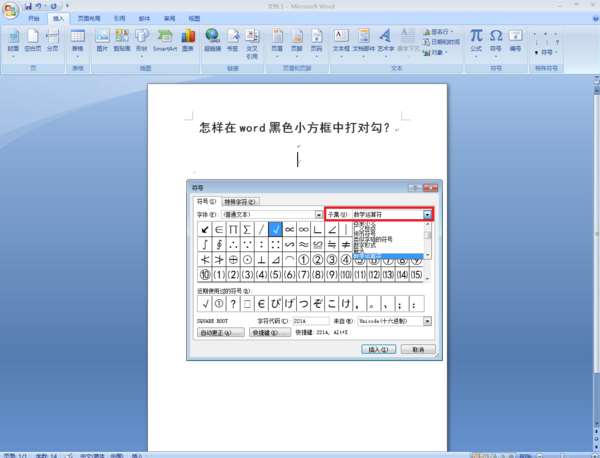Image resolution: width=600 pixels, height=458 pixels.
Task: Open the Page Layout (页面布局) tab
Action: tap(89, 18)
